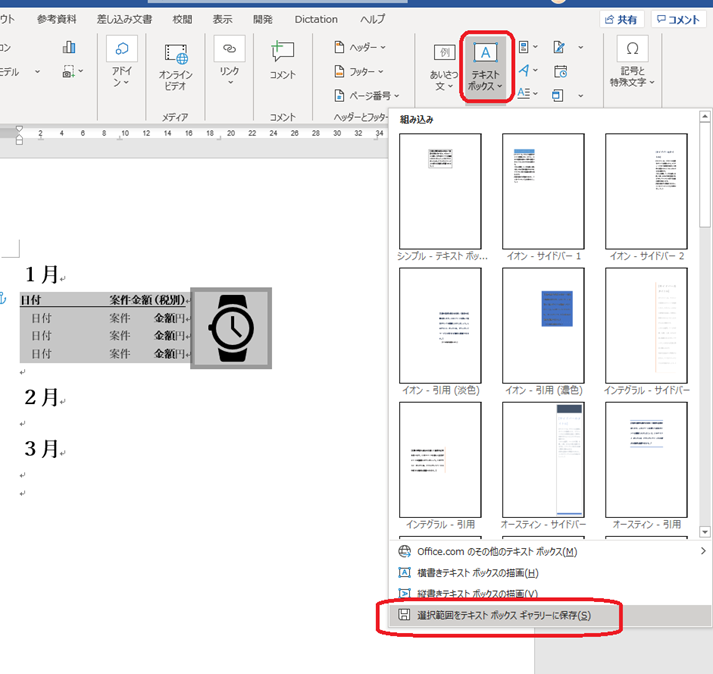
Task: Choose オースティン - 引用 thumbnail
Action: (x=646, y=460)
